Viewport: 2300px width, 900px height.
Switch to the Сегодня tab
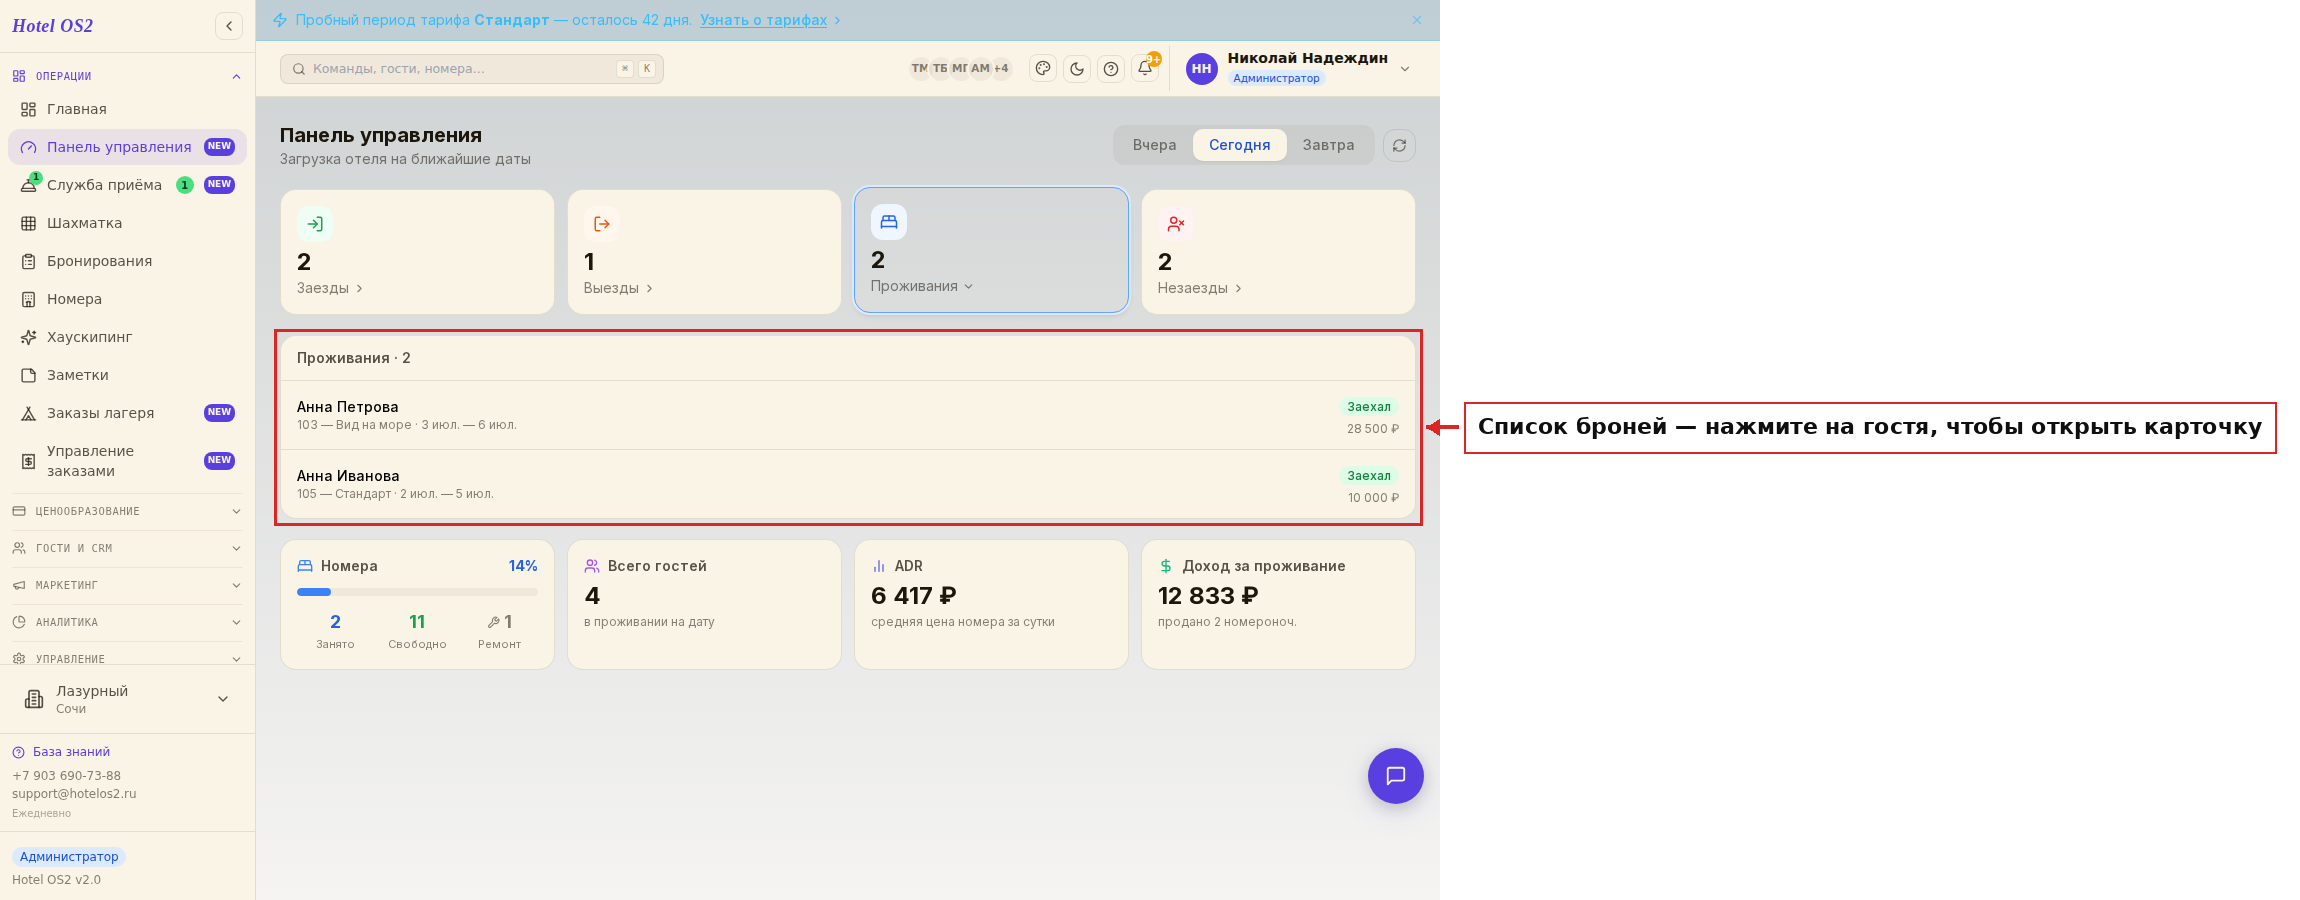click(x=1240, y=145)
